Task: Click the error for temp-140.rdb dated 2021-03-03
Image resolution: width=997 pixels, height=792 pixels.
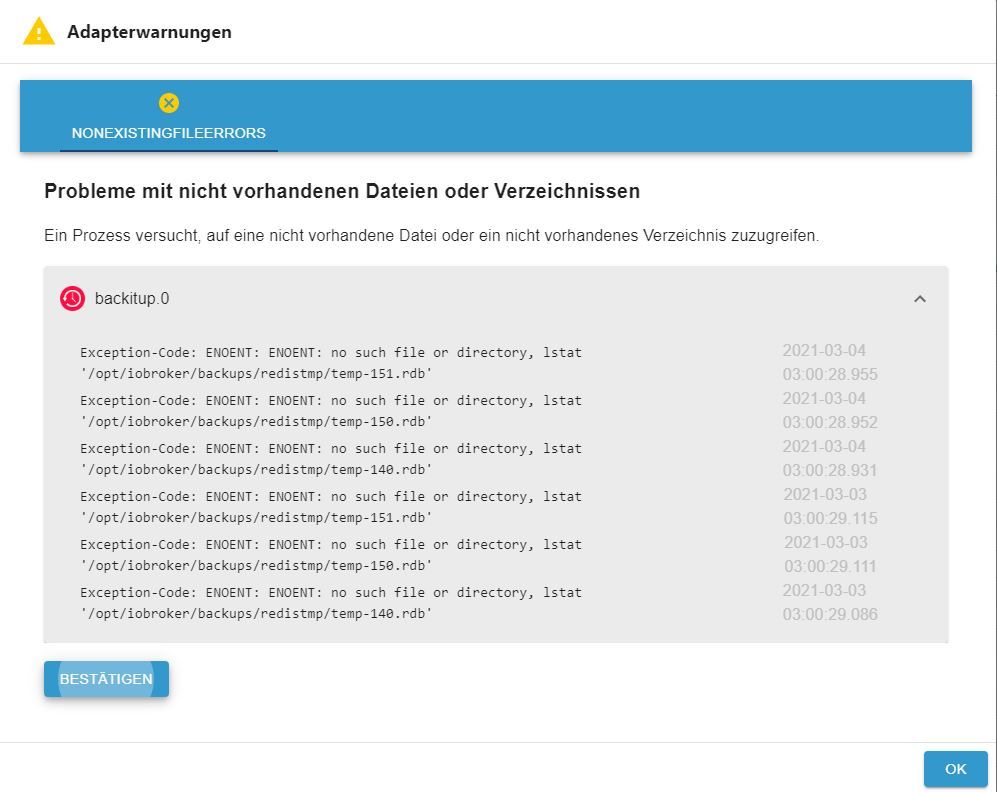Action: click(331, 603)
